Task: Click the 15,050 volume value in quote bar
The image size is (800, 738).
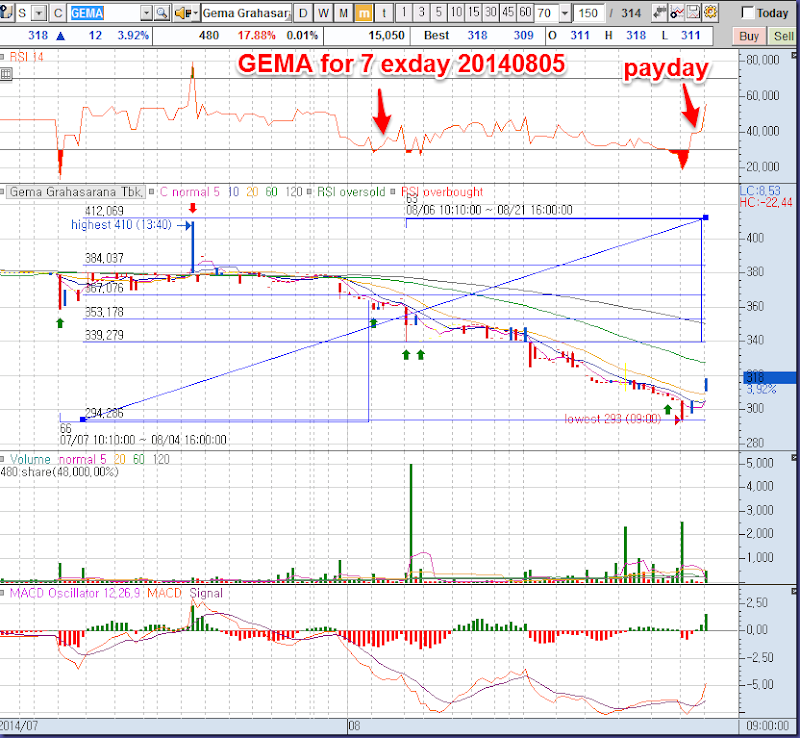Action: pyautogui.click(x=386, y=36)
